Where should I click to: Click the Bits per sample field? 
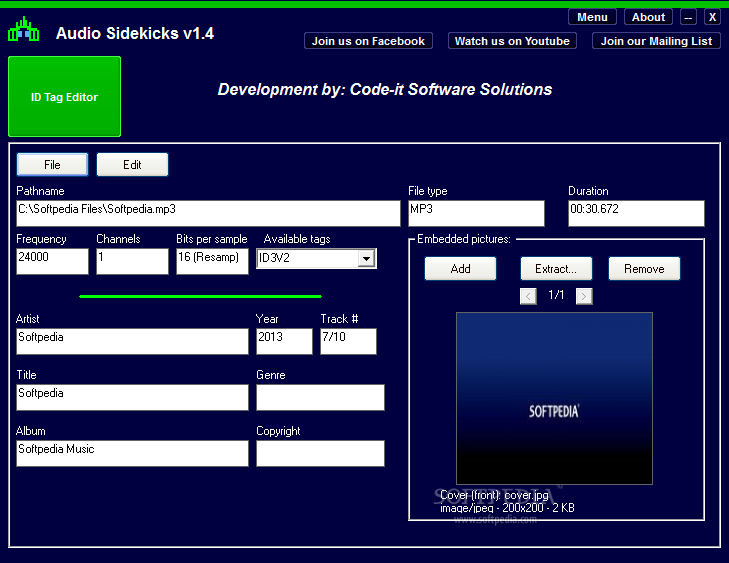[x=212, y=261]
